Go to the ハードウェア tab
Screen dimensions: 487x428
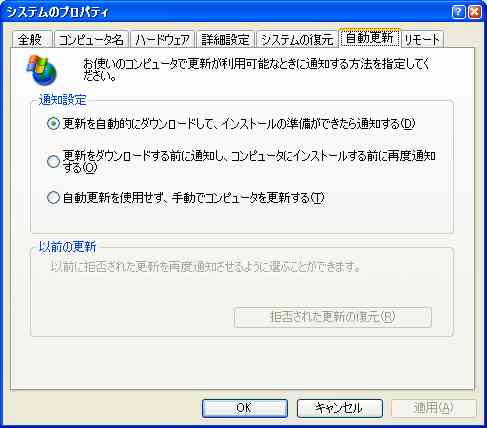pyautogui.click(x=163, y=40)
